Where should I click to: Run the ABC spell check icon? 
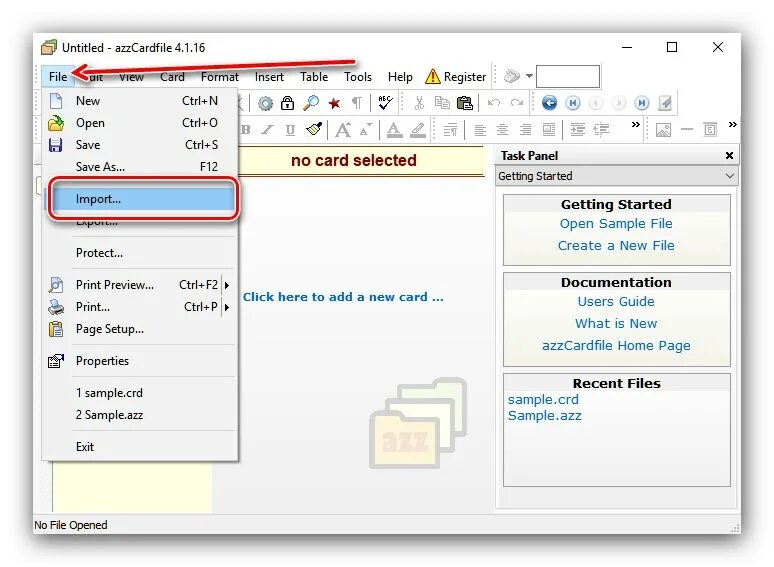[x=385, y=102]
